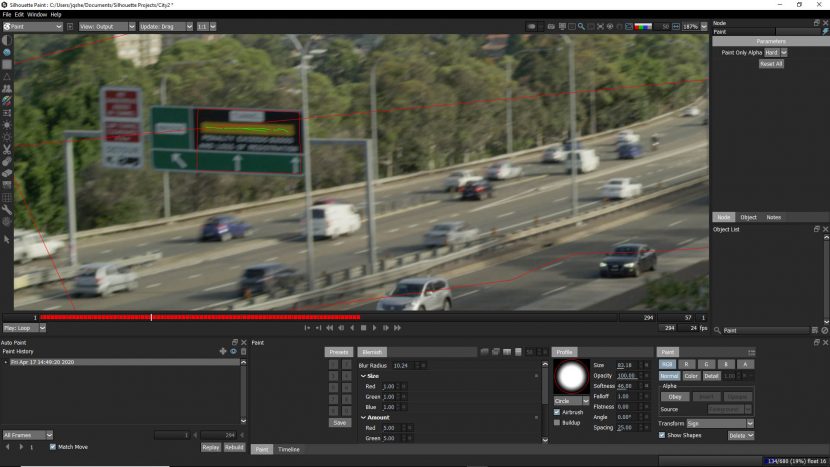830x467 pixels.
Task: Click the Opacity value field
Action: pos(627,375)
